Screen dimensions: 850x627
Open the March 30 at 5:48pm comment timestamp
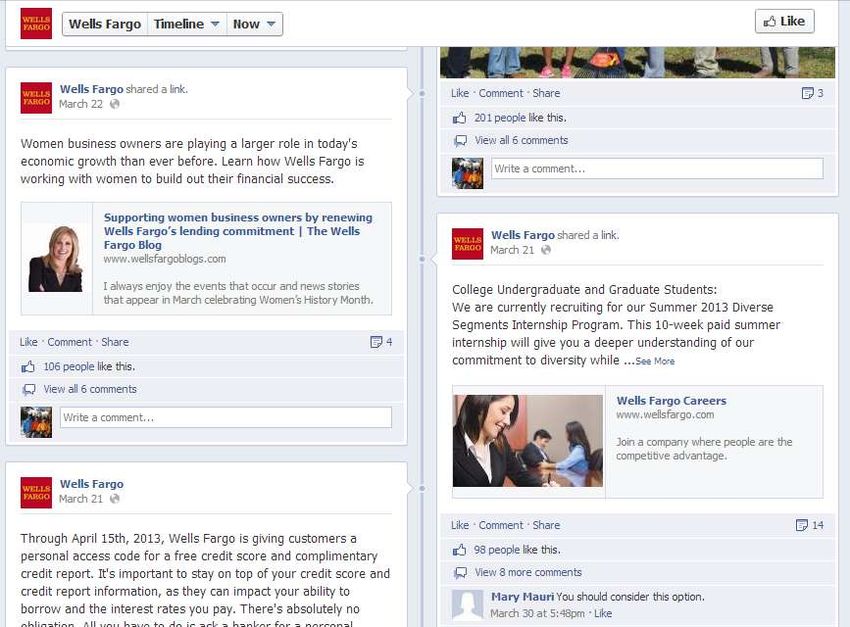(537, 613)
